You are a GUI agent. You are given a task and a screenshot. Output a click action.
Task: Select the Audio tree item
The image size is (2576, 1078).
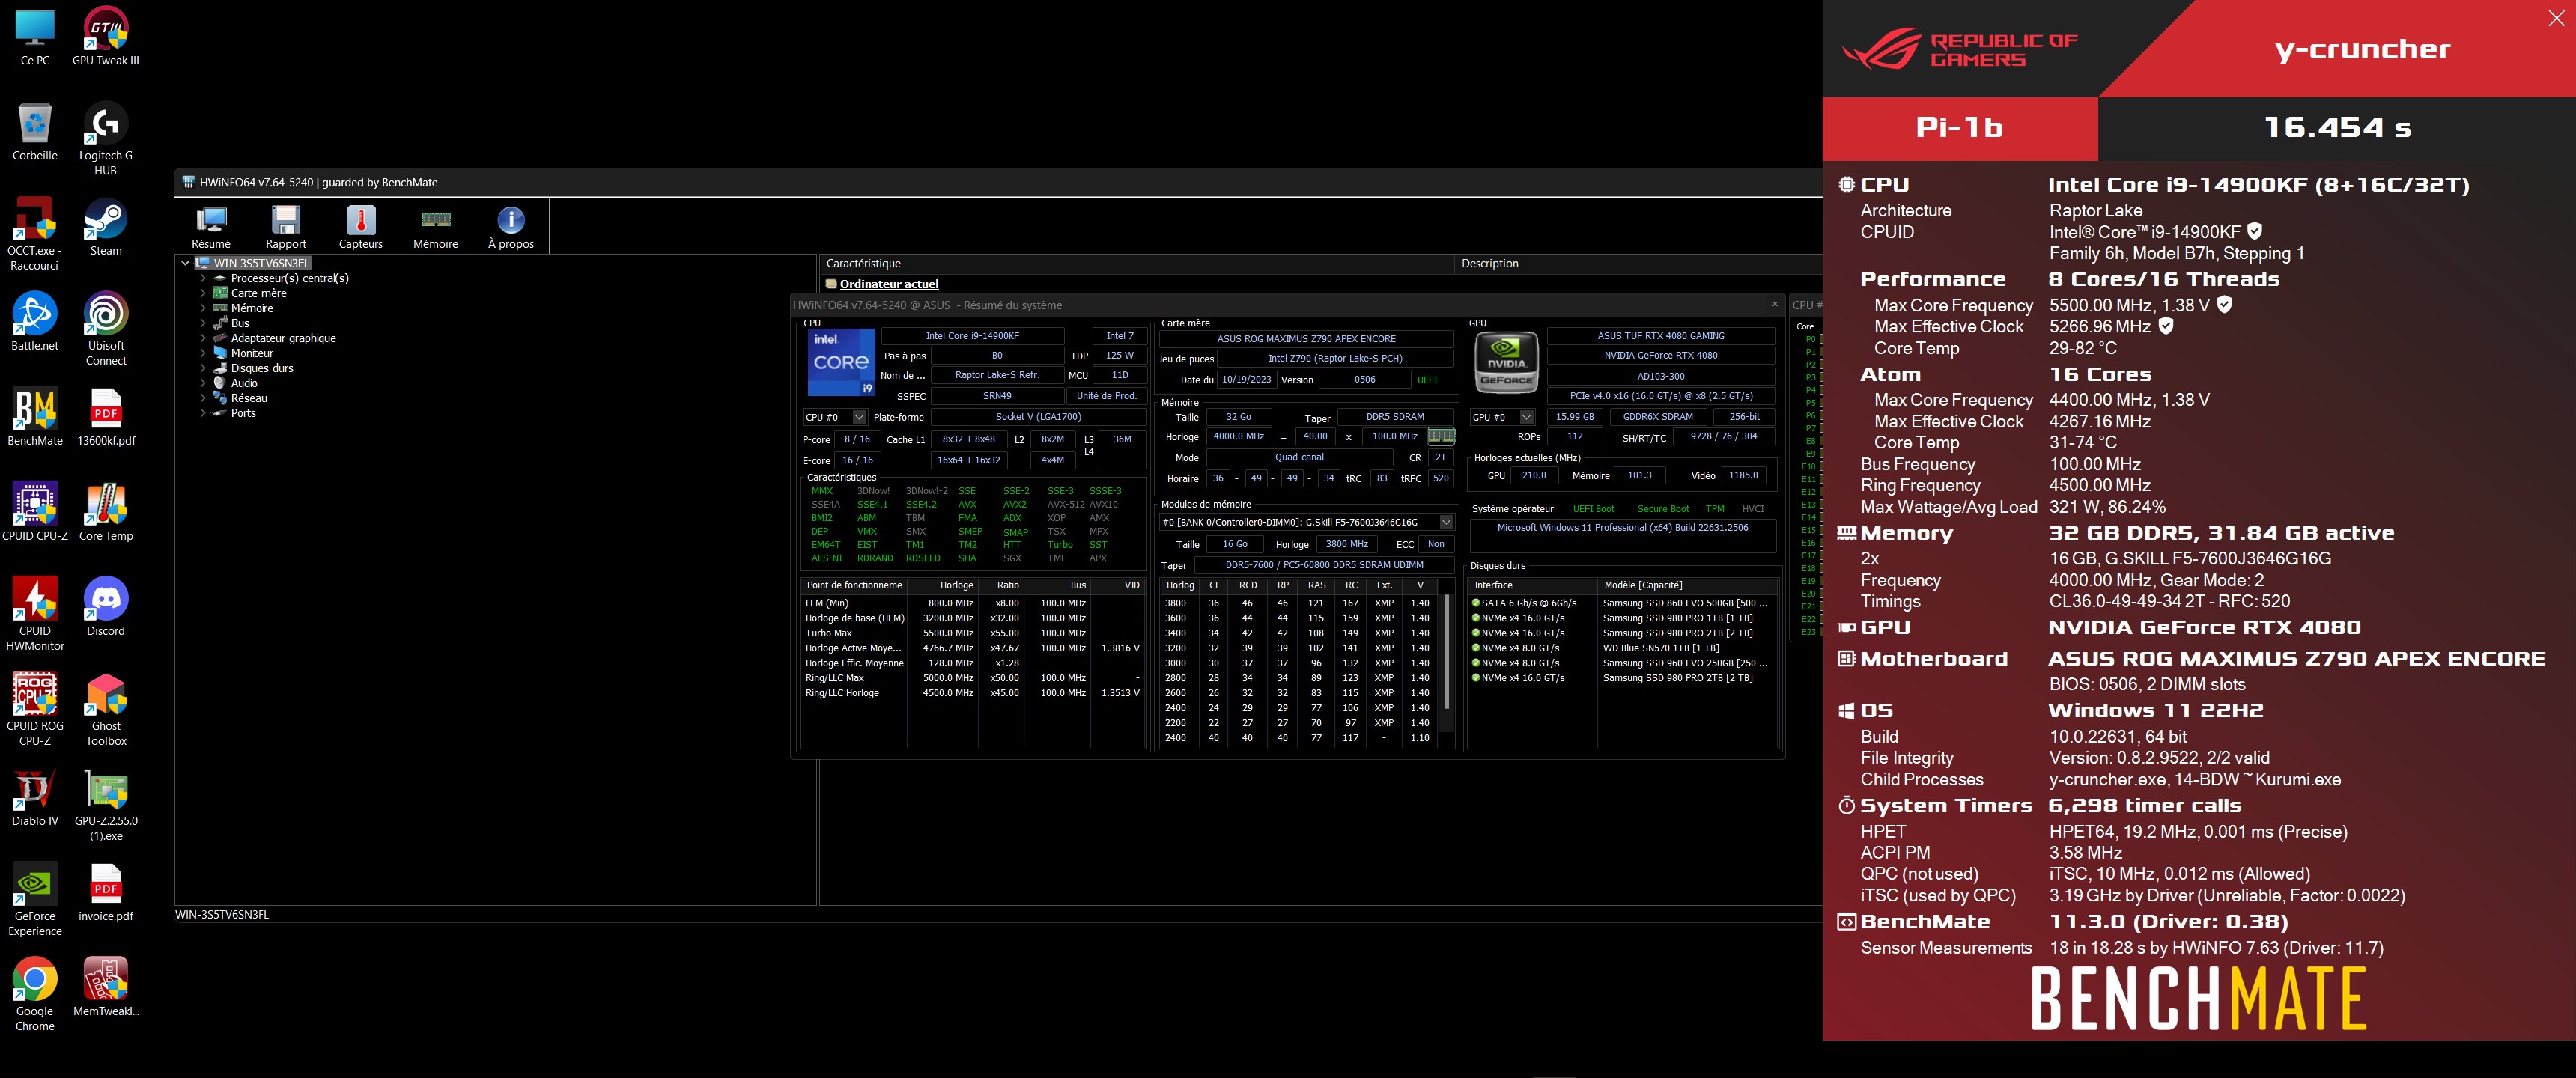(244, 383)
